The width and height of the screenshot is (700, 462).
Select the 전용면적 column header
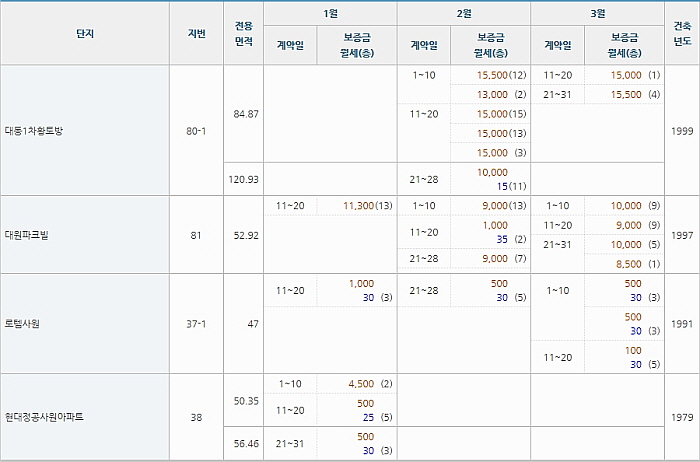click(x=244, y=34)
